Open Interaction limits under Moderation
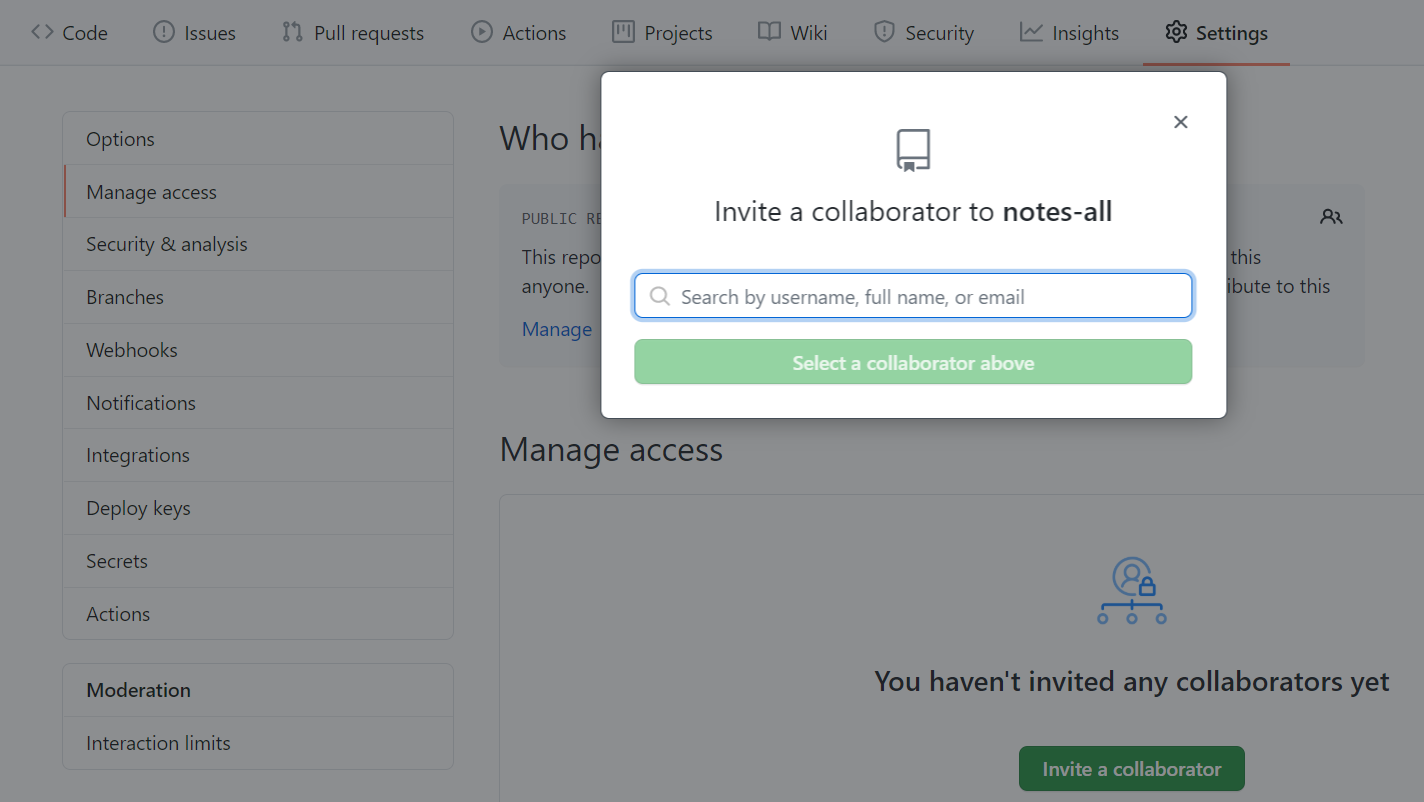The width and height of the screenshot is (1424, 802). (258, 743)
